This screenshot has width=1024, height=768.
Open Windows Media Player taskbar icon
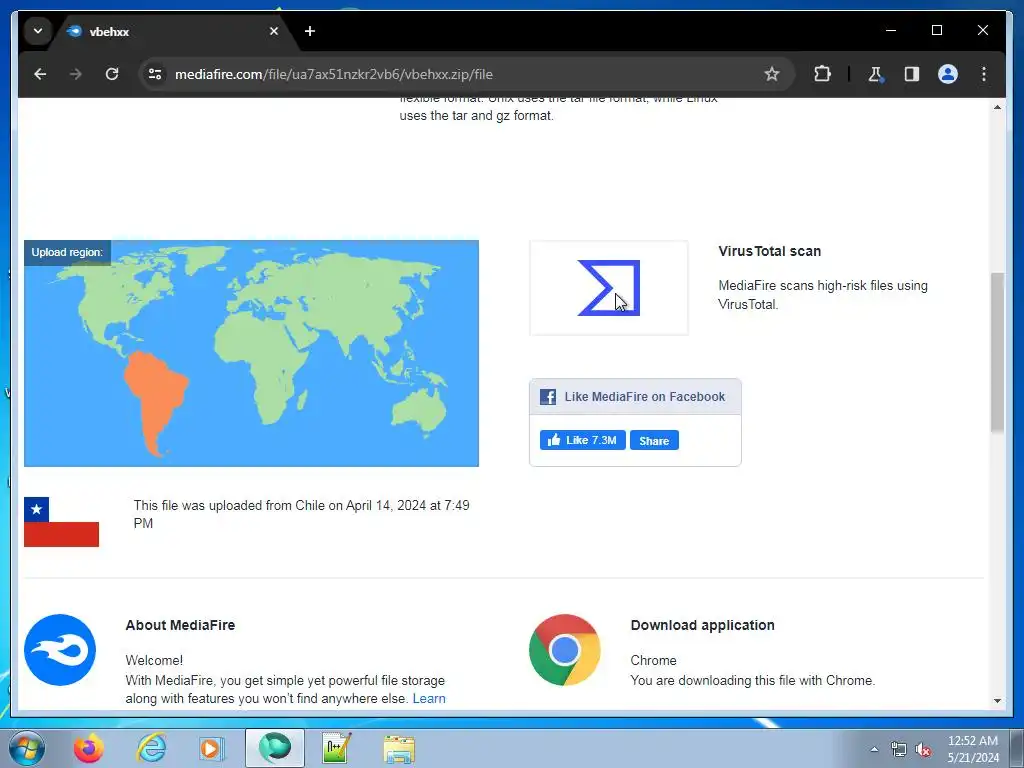[210, 748]
